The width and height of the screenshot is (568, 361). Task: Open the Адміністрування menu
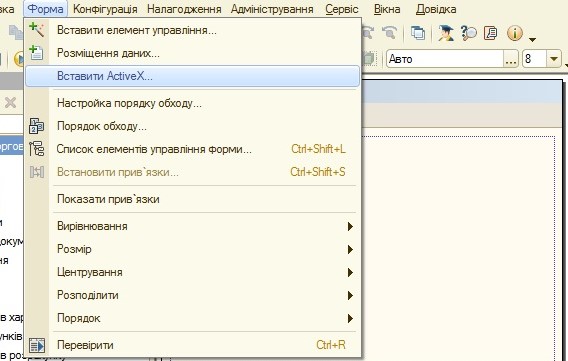point(272,9)
